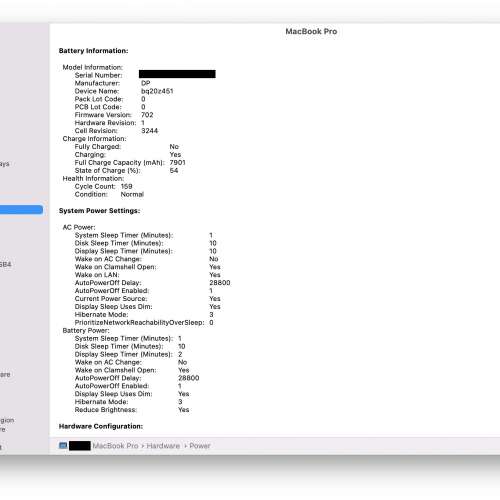Click the Current Power Source label

(111, 299)
